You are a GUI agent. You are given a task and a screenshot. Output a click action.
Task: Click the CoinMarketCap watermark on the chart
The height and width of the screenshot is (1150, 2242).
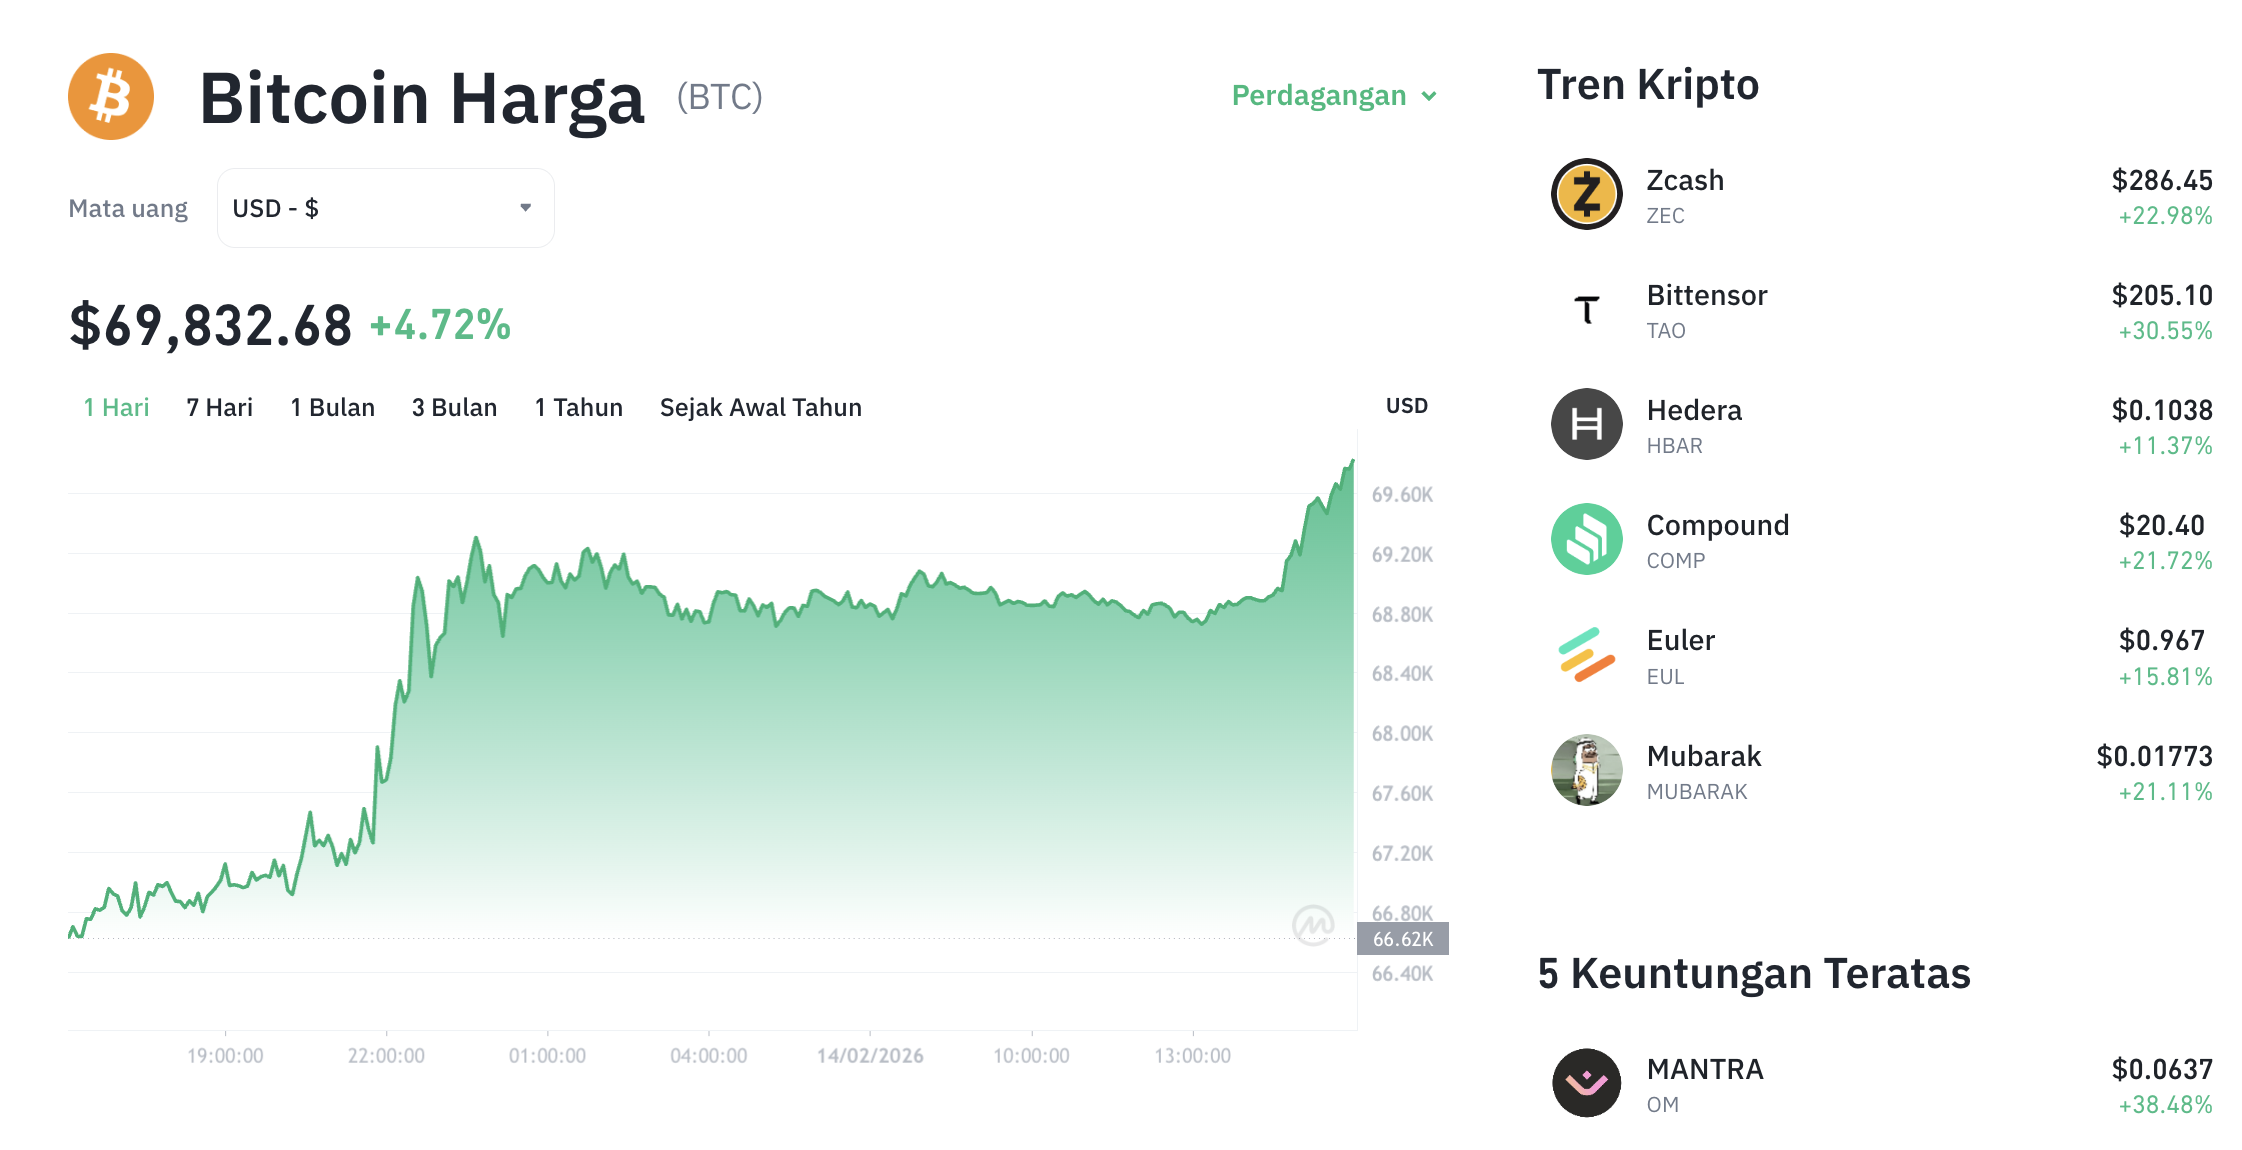pos(1316,925)
